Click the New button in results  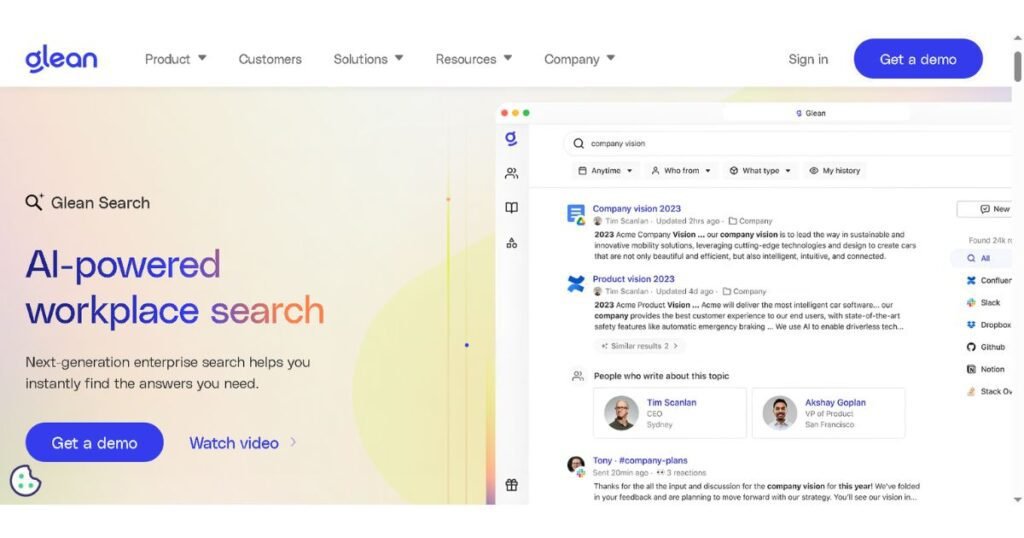coord(985,209)
